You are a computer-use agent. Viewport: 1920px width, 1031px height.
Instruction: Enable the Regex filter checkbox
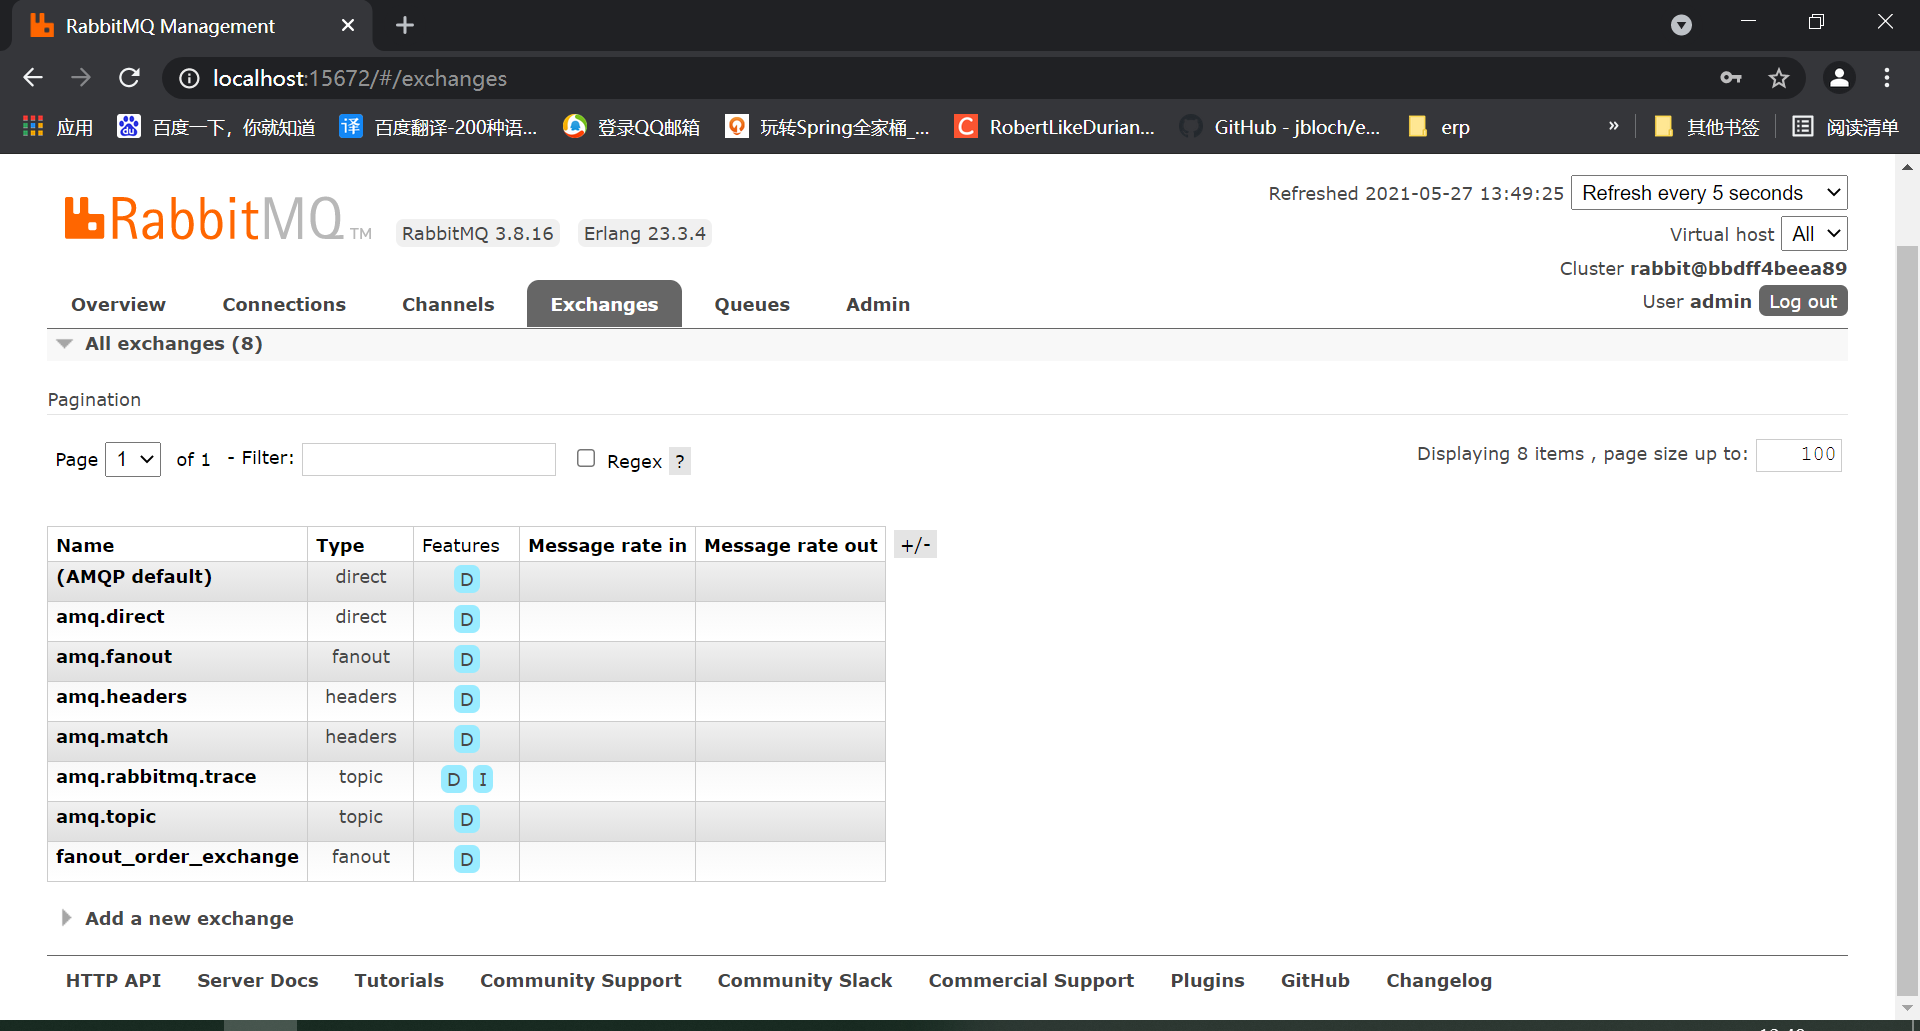coord(586,458)
